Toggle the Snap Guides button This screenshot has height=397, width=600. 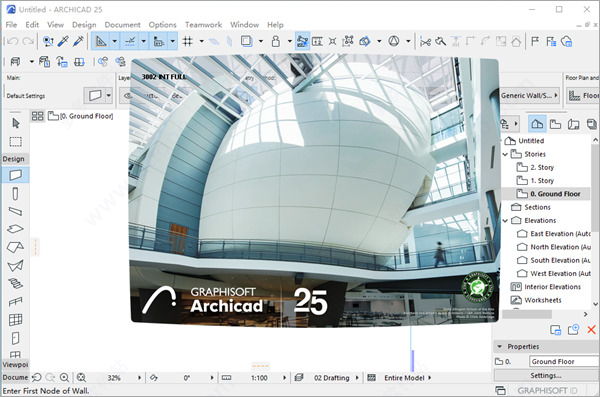[x=130, y=41]
